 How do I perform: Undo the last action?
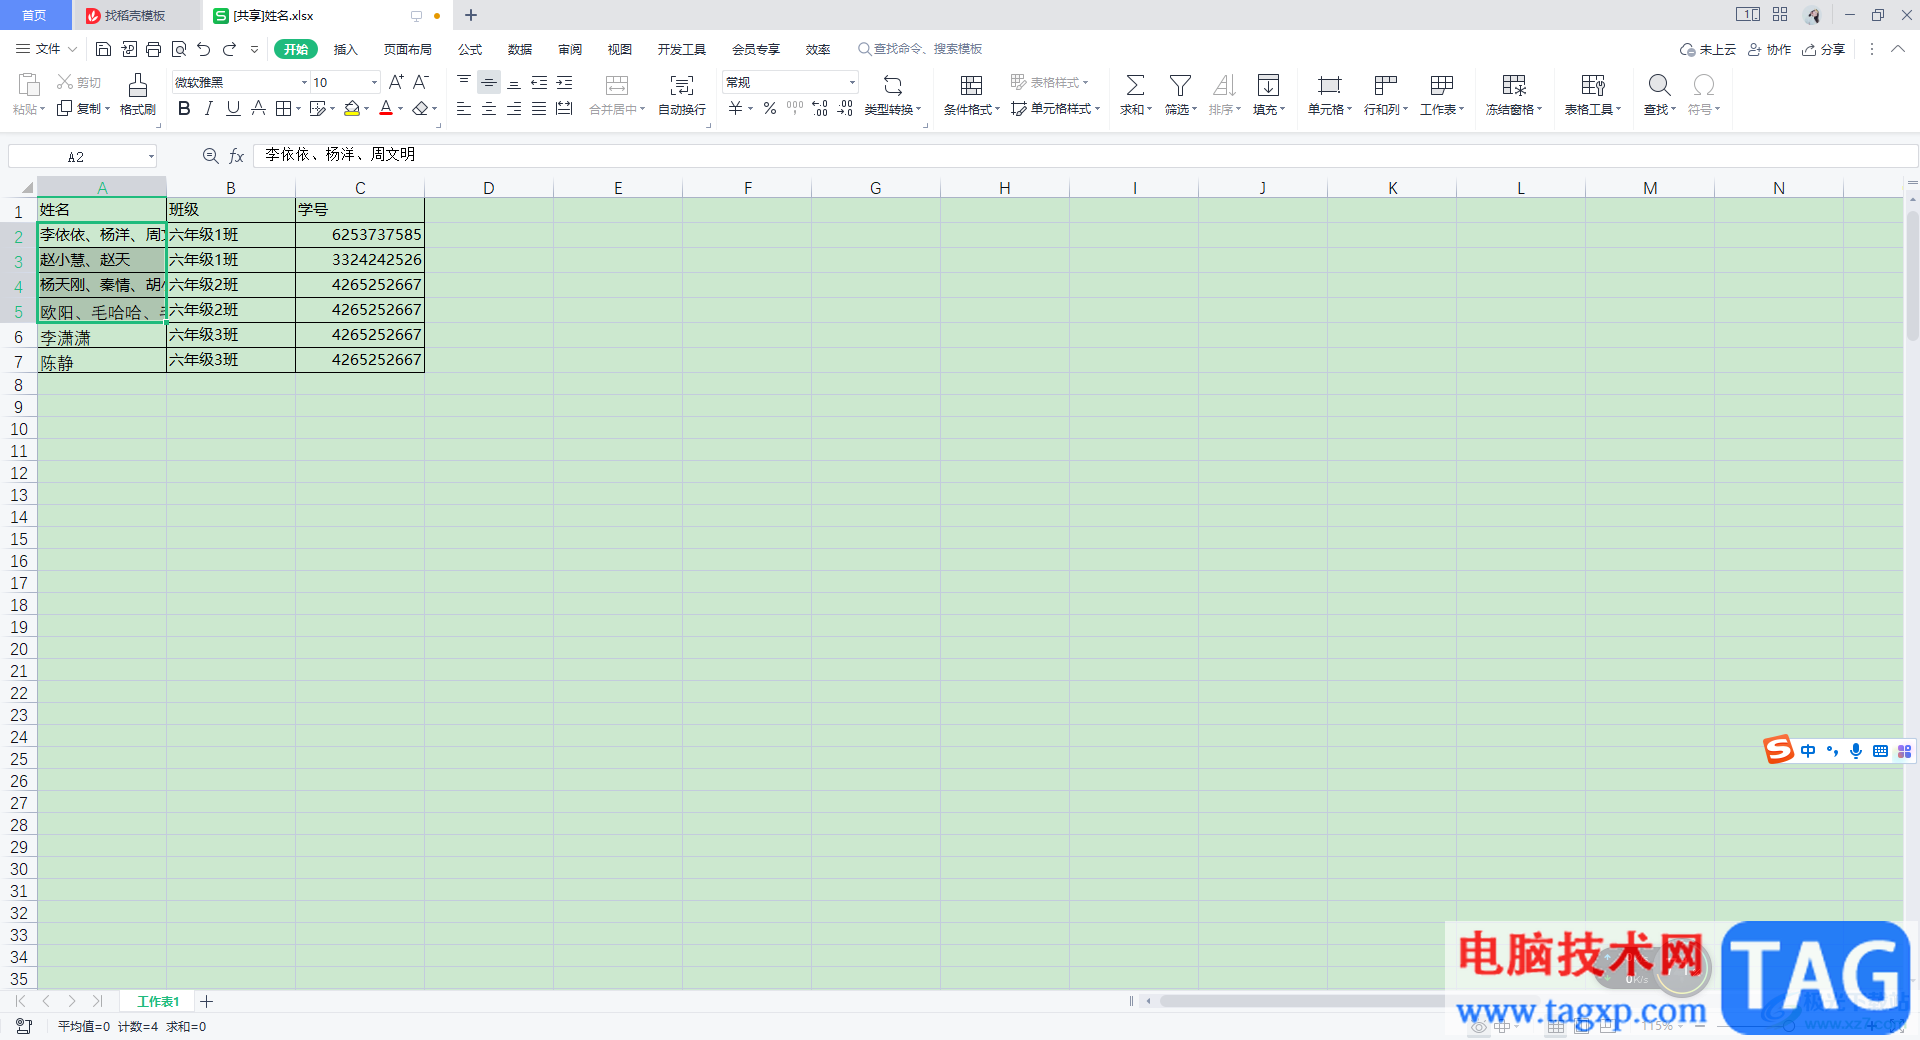click(204, 49)
